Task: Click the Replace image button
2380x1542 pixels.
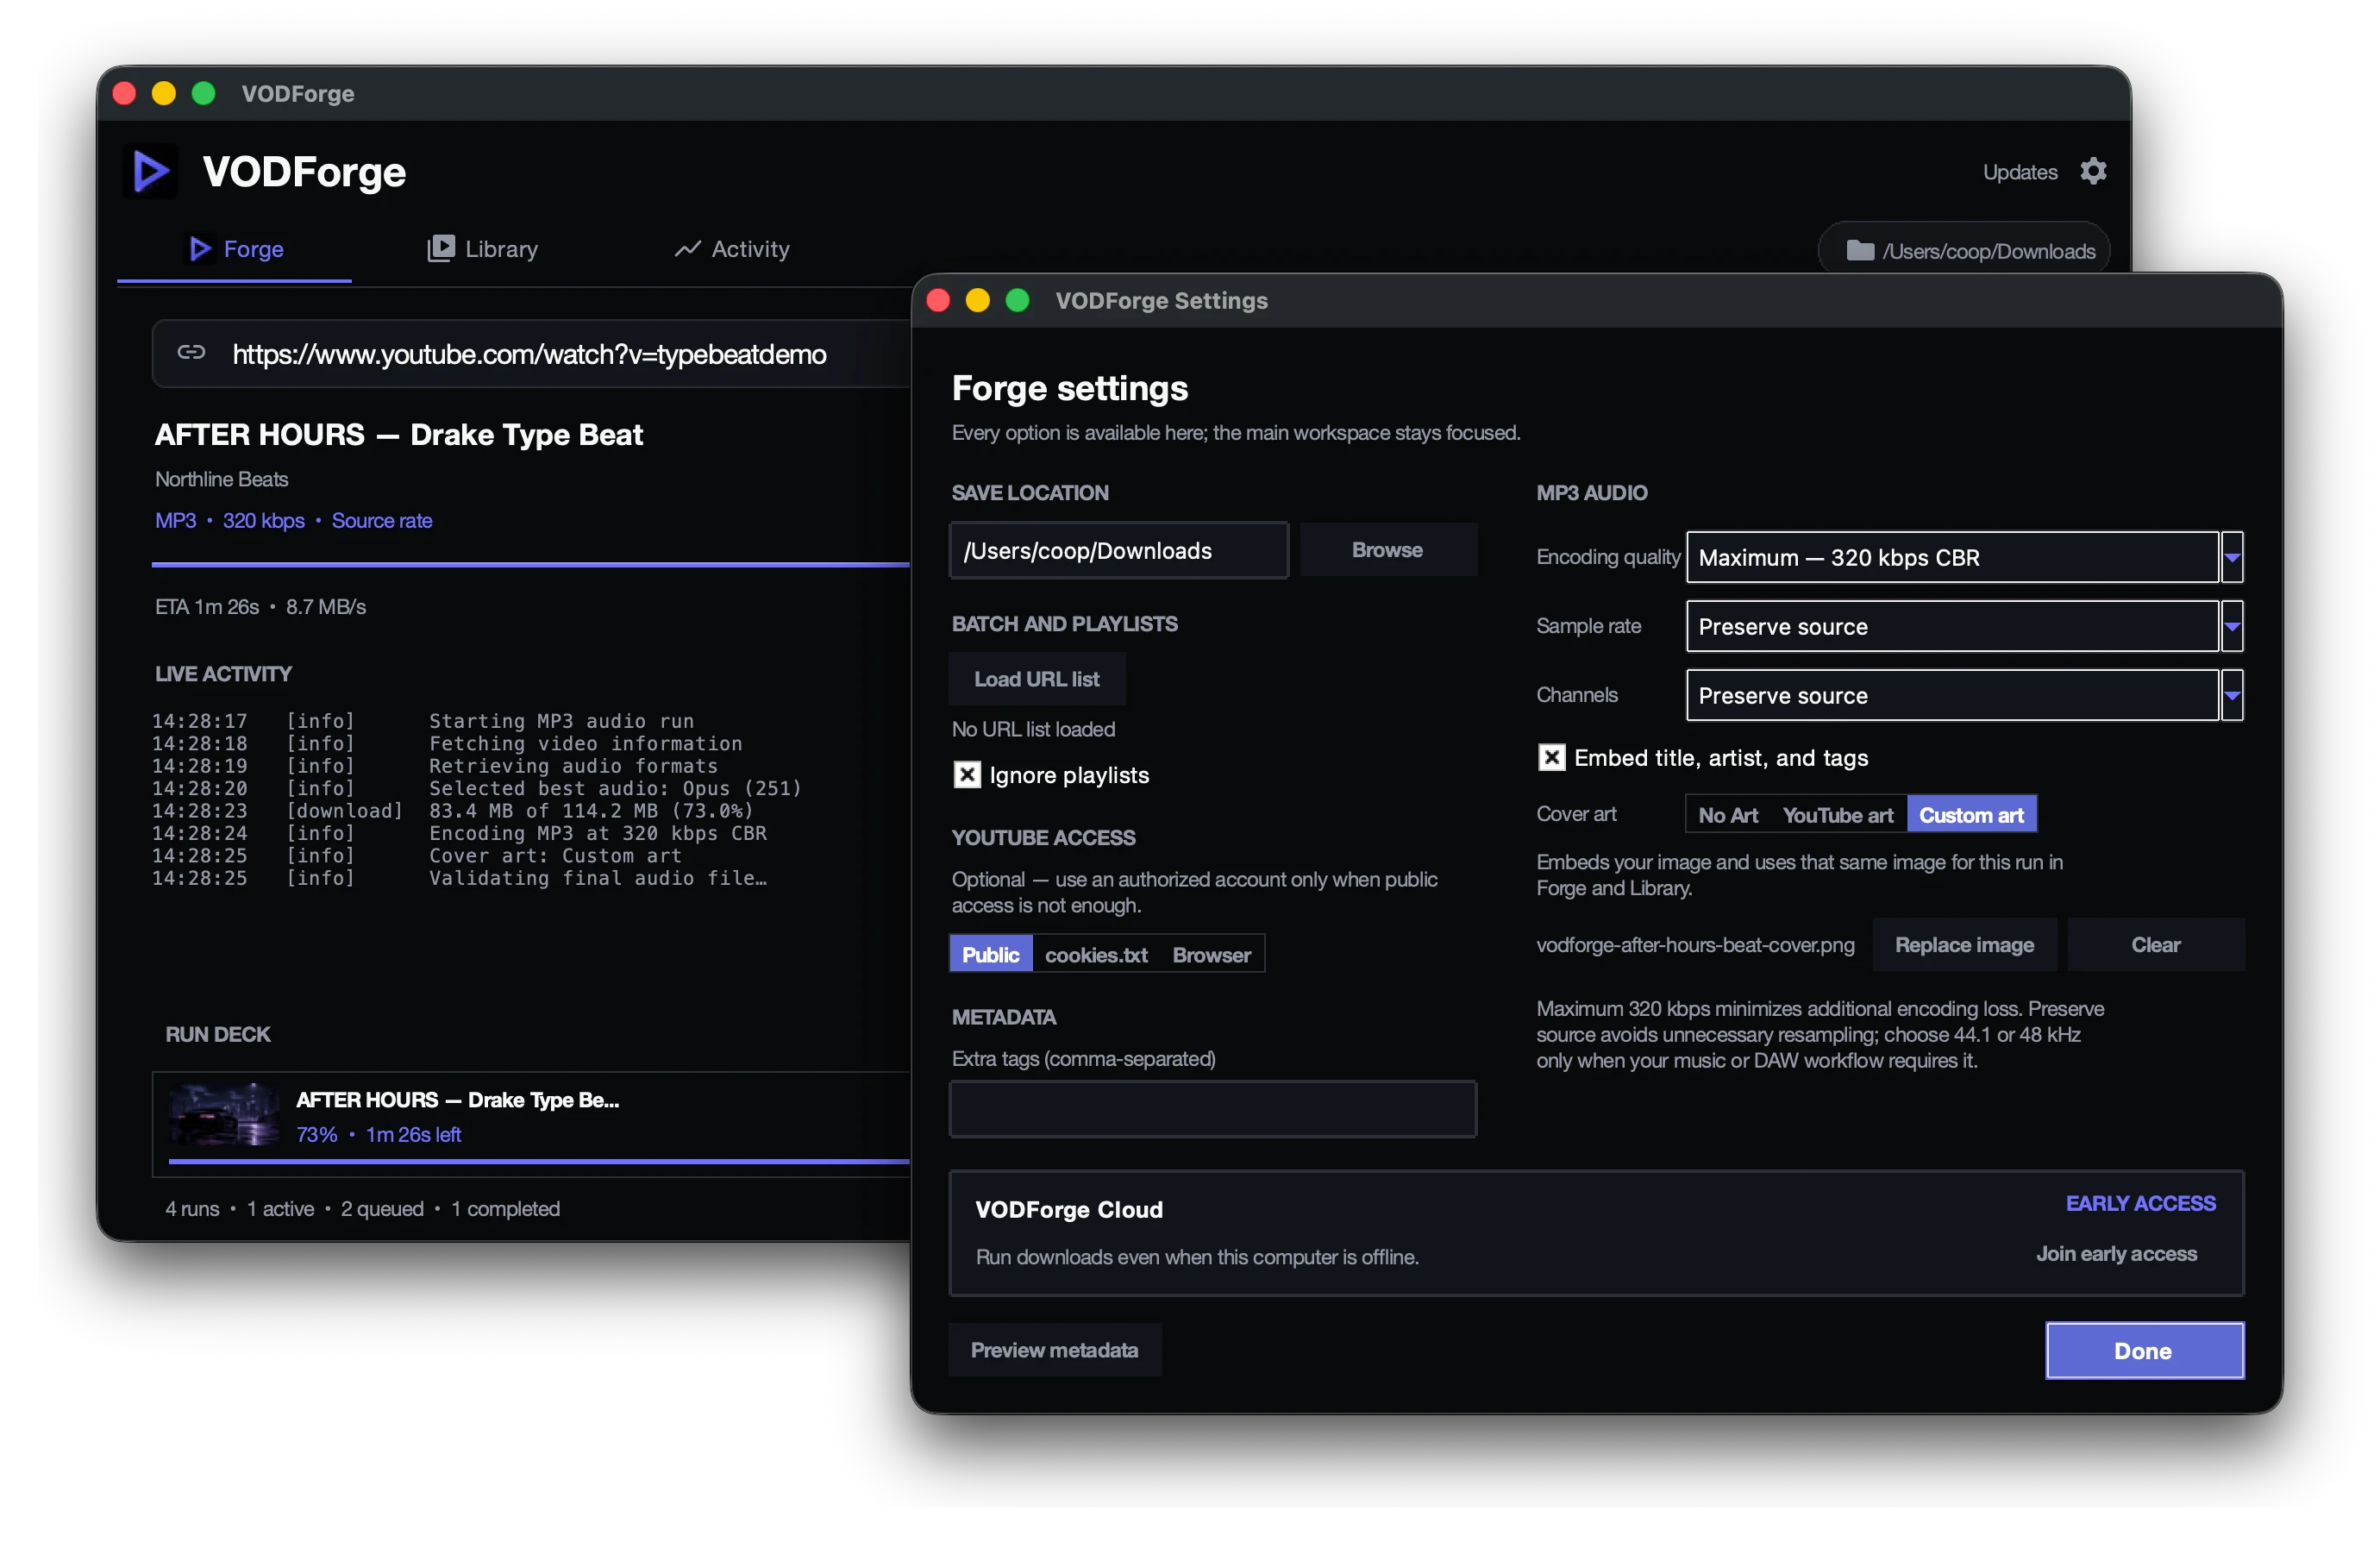Action: pos(1964,944)
